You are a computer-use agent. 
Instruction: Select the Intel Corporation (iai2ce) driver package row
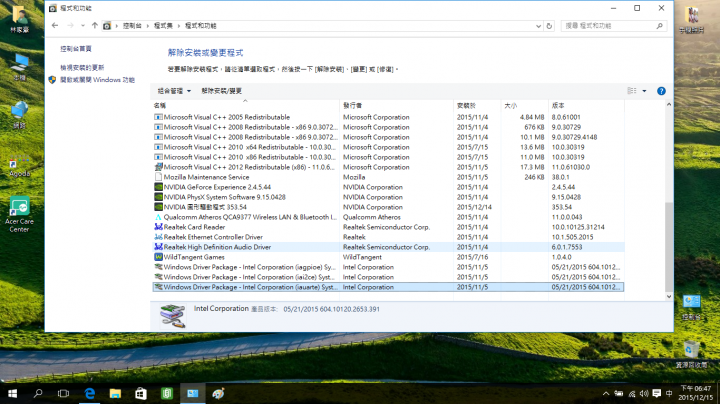click(x=388, y=277)
